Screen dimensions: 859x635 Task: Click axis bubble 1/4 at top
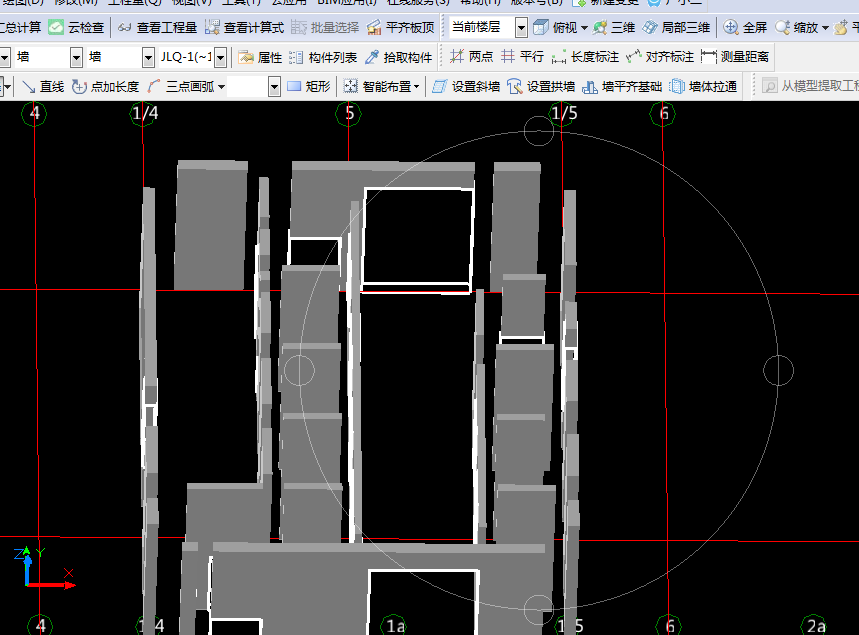coord(144,114)
